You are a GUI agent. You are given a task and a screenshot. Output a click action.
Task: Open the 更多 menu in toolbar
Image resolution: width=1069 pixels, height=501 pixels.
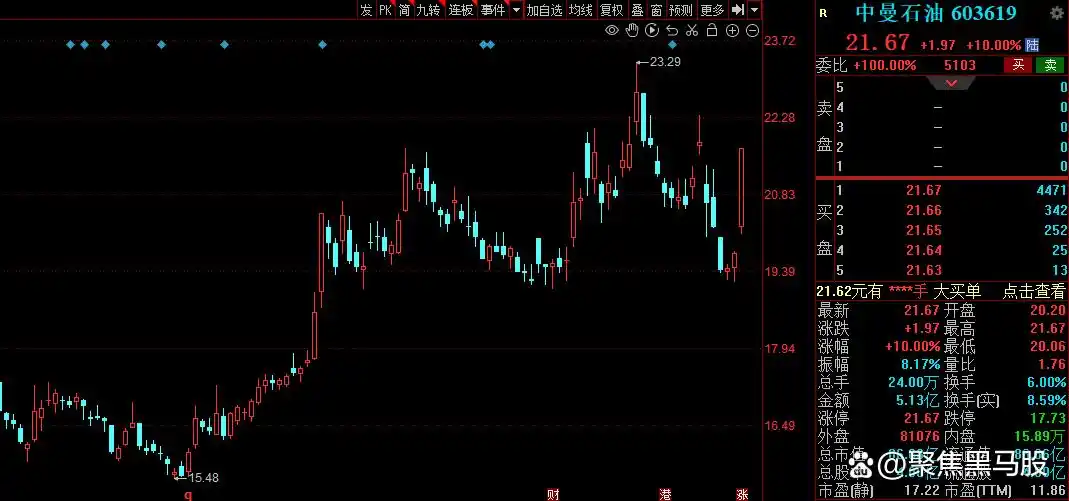click(712, 10)
